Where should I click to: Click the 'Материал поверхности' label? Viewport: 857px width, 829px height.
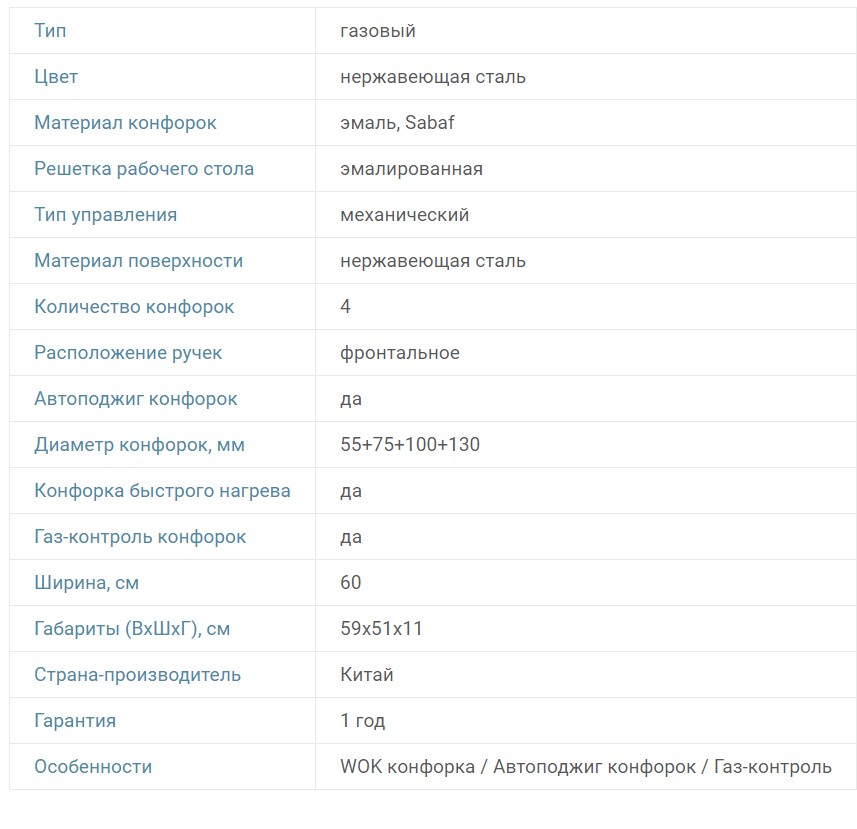click(138, 261)
